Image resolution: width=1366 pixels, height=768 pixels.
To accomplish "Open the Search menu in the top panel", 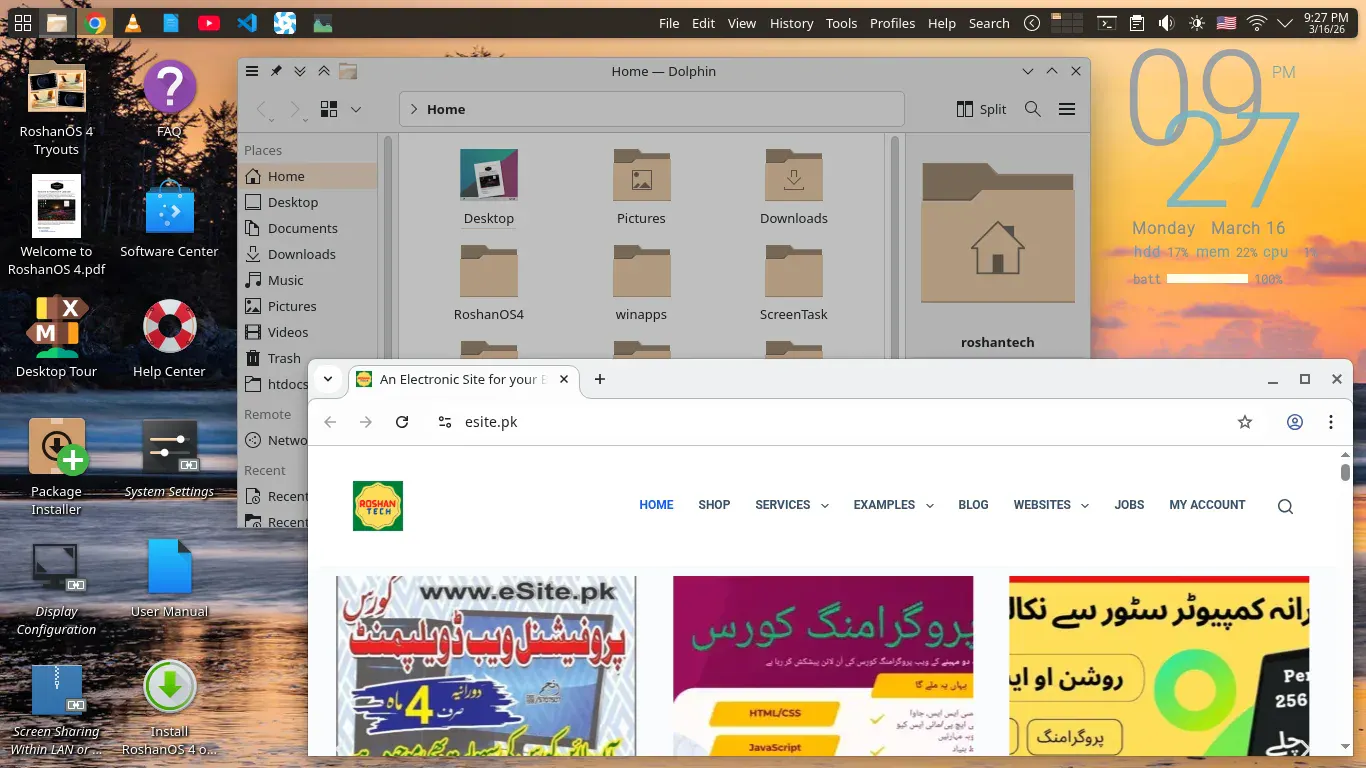I will point(989,23).
